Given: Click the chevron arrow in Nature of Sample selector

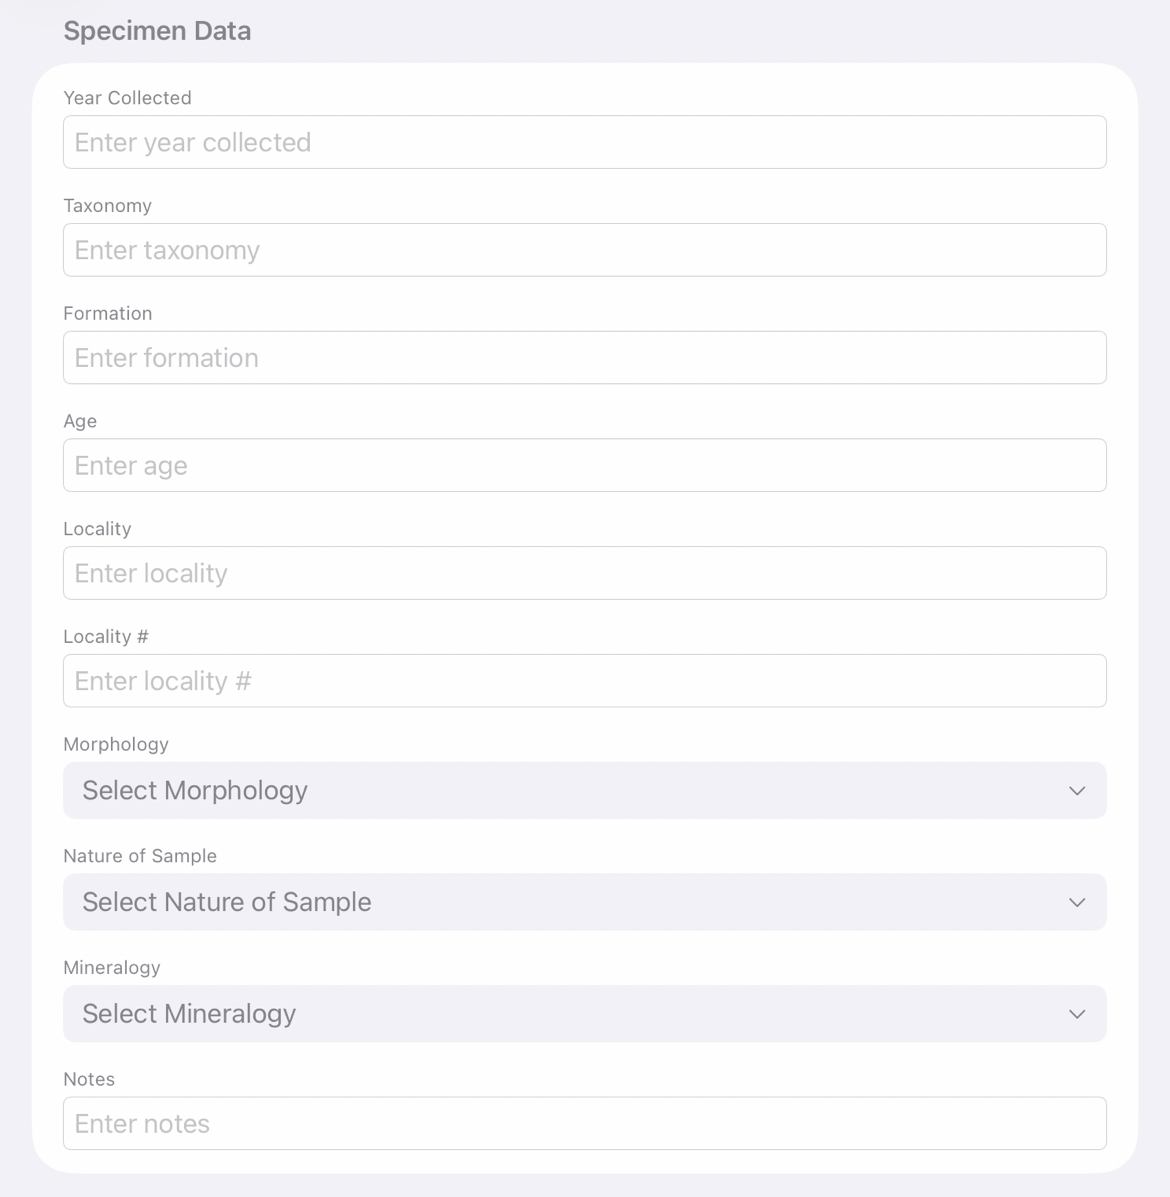Looking at the screenshot, I should point(1077,903).
